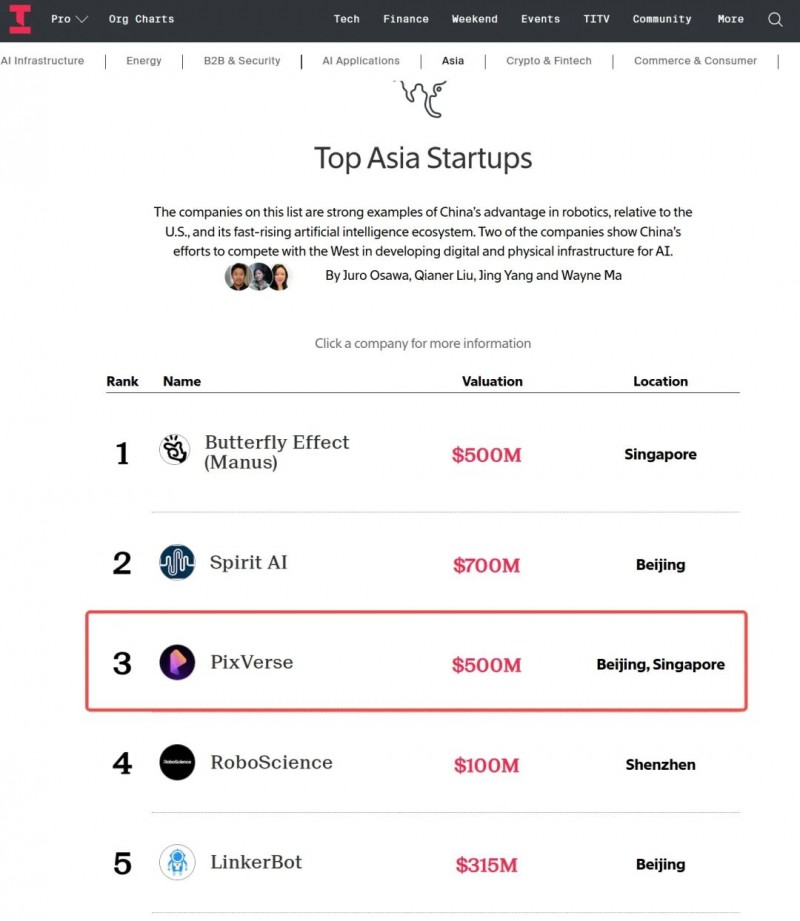The image size is (800, 921).
Task: Open the Butterfly Effect (Manus) company name
Action: 276,452
